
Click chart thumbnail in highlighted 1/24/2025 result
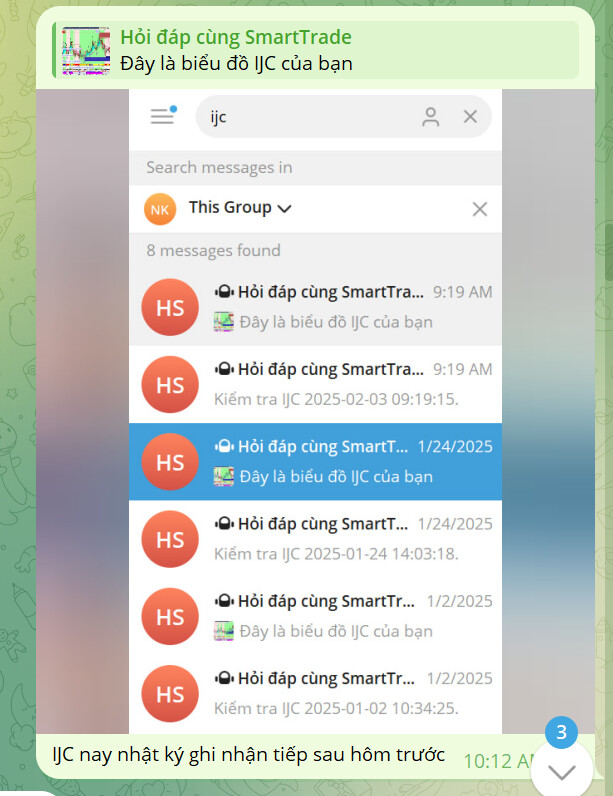(224, 476)
